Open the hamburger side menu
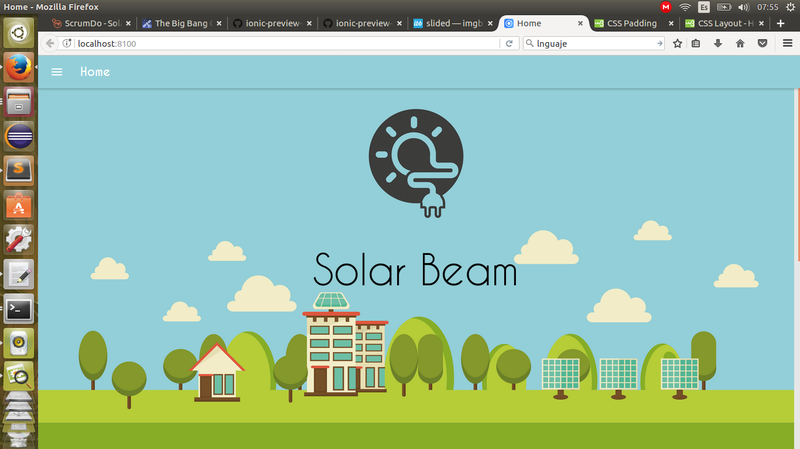Image resolution: width=800 pixels, height=449 pixels. [57, 72]
